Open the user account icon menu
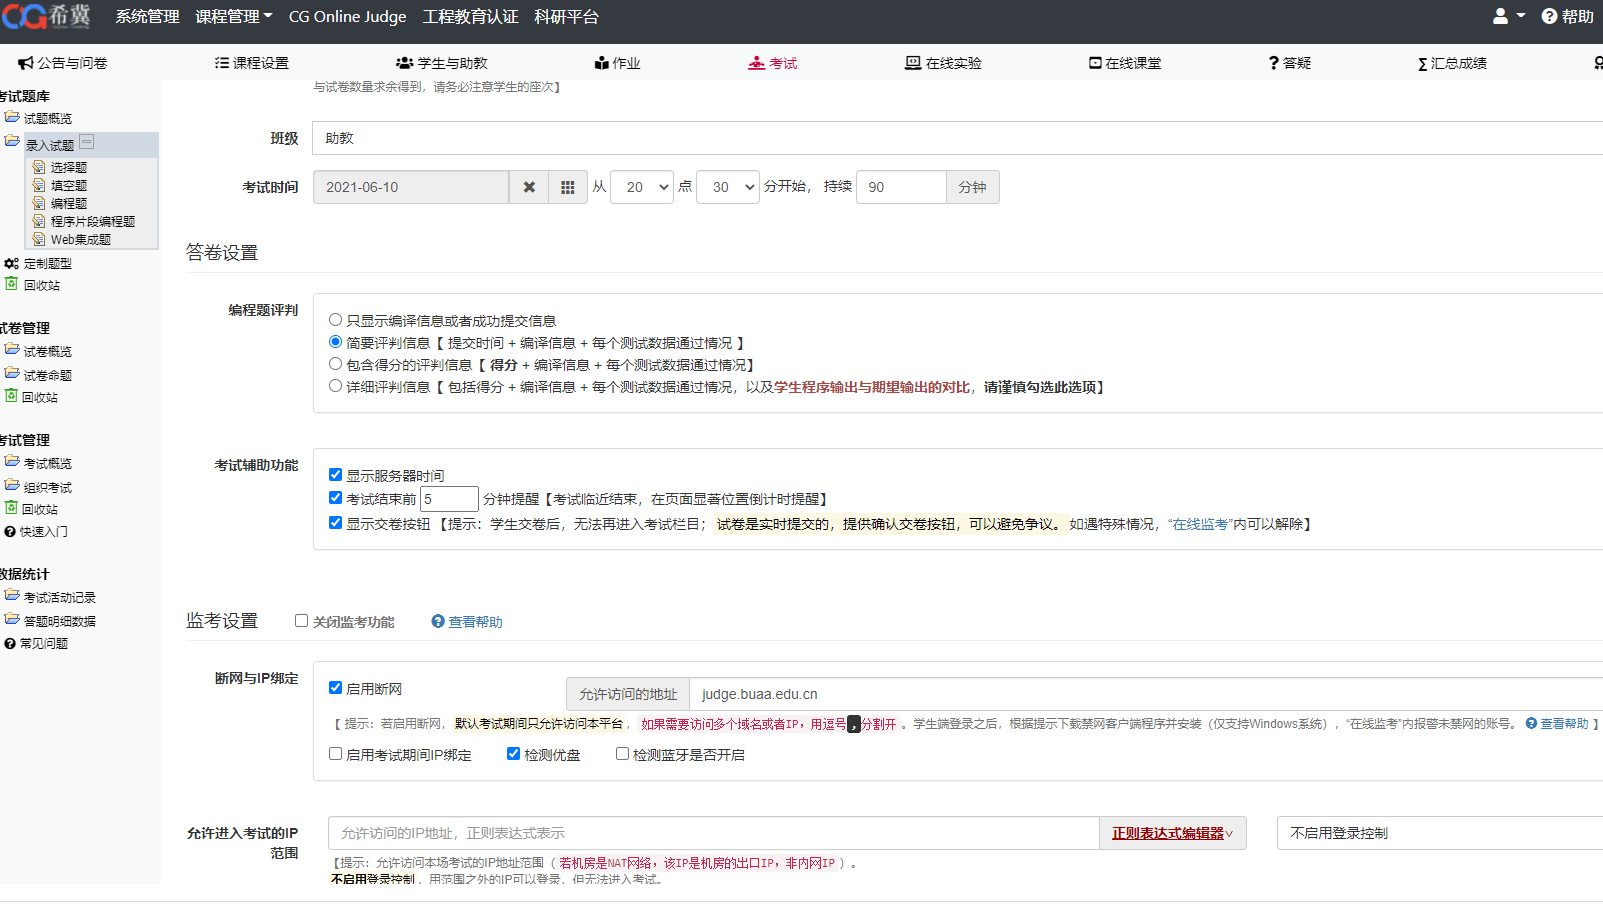Image resolution: width=1603 pixels, height=908 pixels. pos(1508,16)
